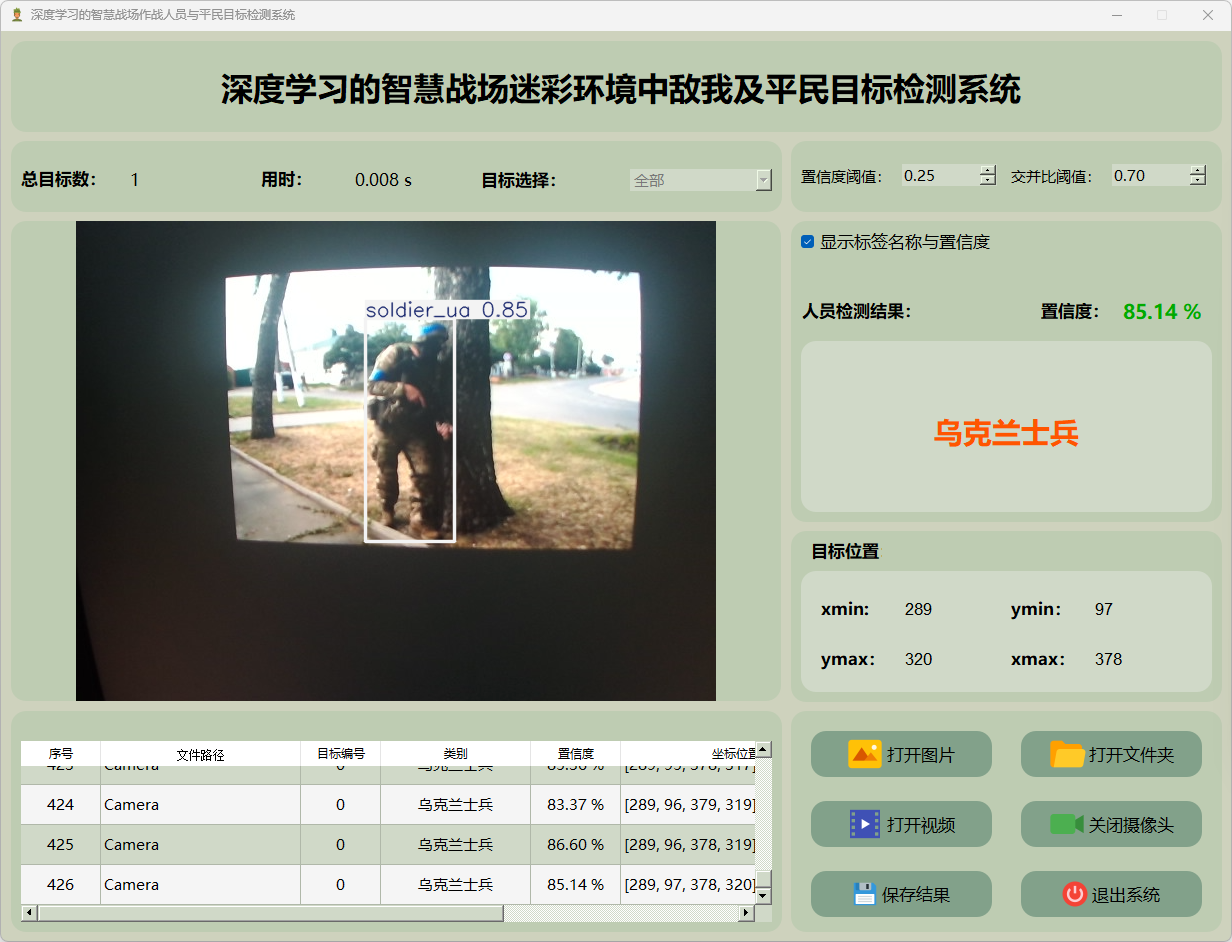The height and width of the screenshot is (942, 1232).
Task: Click the floppy disk save results icon
Action: pos(864,894)
